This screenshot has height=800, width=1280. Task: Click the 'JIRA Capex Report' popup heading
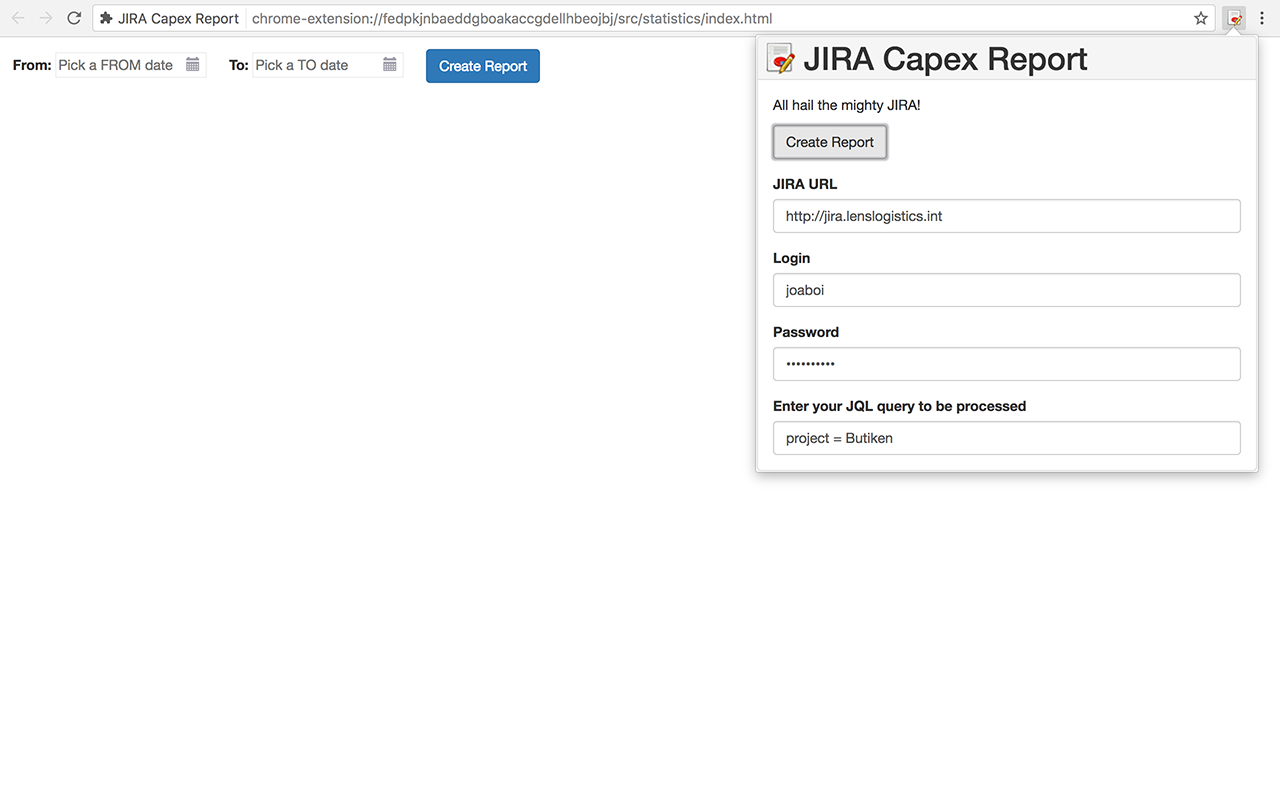(945, 59)
